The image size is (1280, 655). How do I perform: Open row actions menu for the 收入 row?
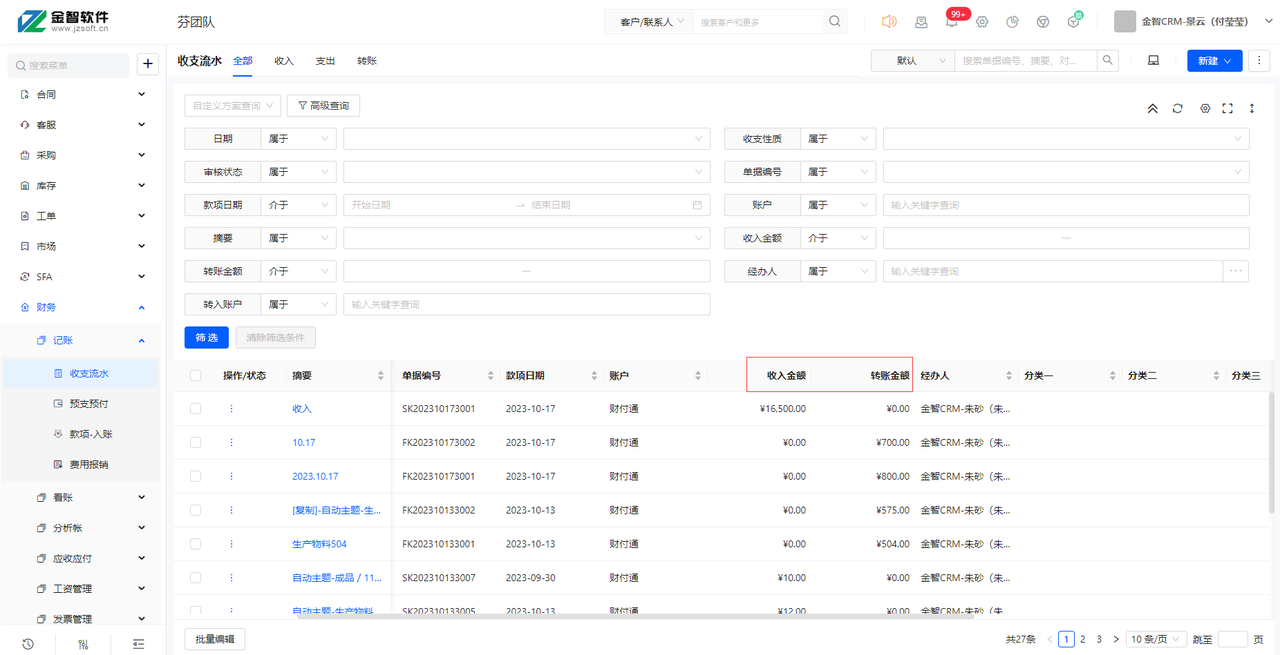[x=232, y=408]
